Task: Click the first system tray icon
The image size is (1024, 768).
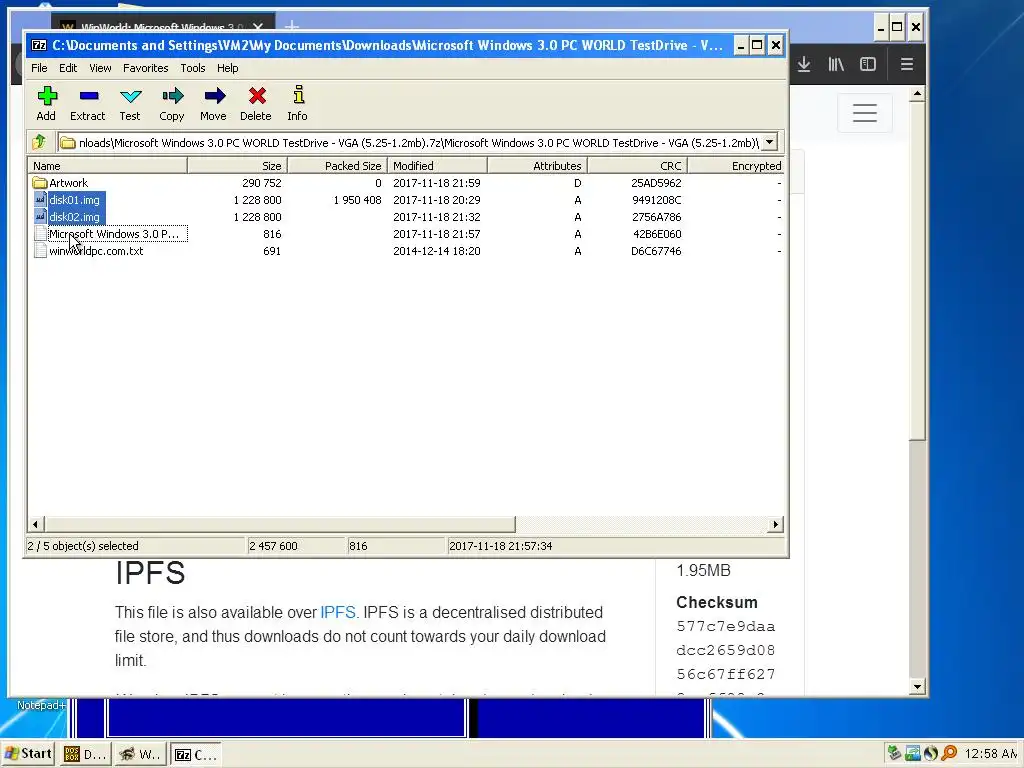Action: [894, 754]
